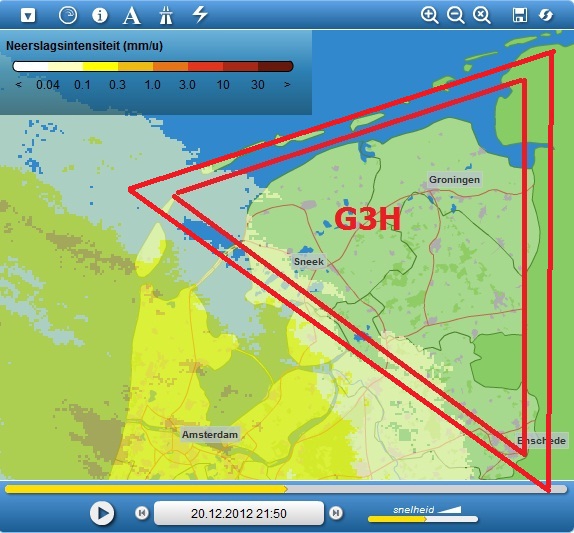Step to the previous radar frame
The height and width of the screenshot is (533, 574).
click(x=142, y=513)
